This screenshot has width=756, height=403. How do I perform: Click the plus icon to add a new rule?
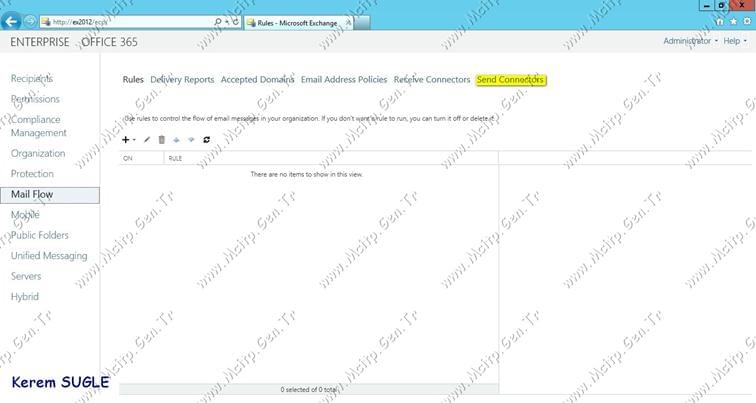tap(125, 140)
